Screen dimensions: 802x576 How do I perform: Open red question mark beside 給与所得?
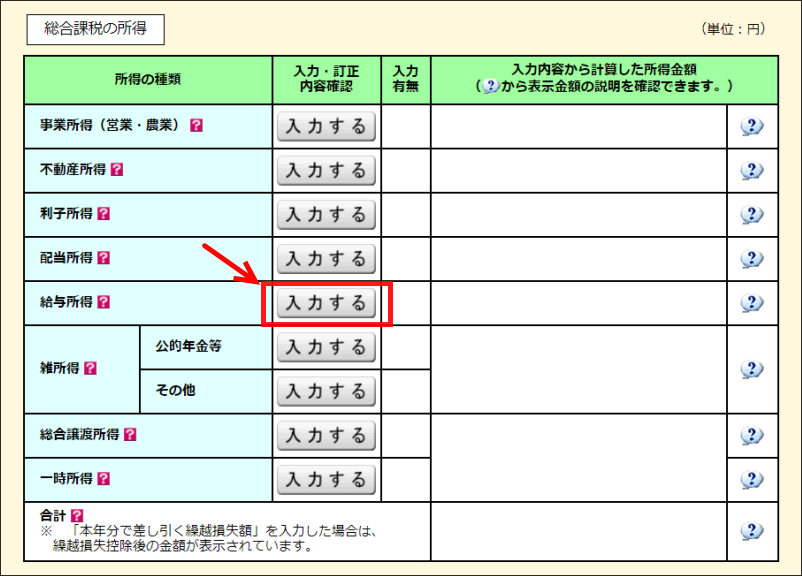tap(104, 302)
